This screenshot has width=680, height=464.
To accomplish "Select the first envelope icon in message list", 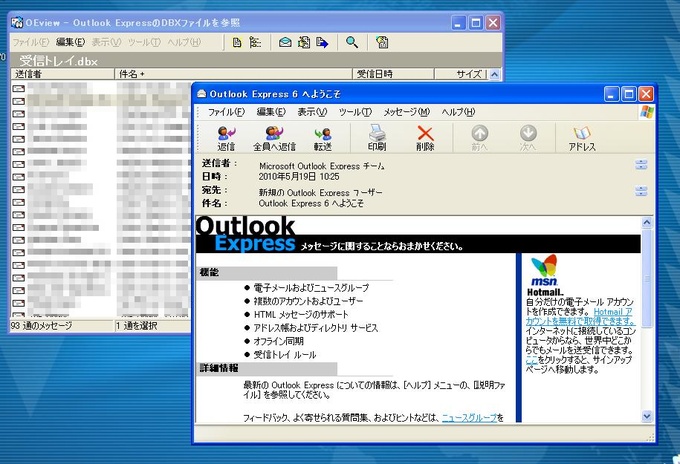I will 18,88.
